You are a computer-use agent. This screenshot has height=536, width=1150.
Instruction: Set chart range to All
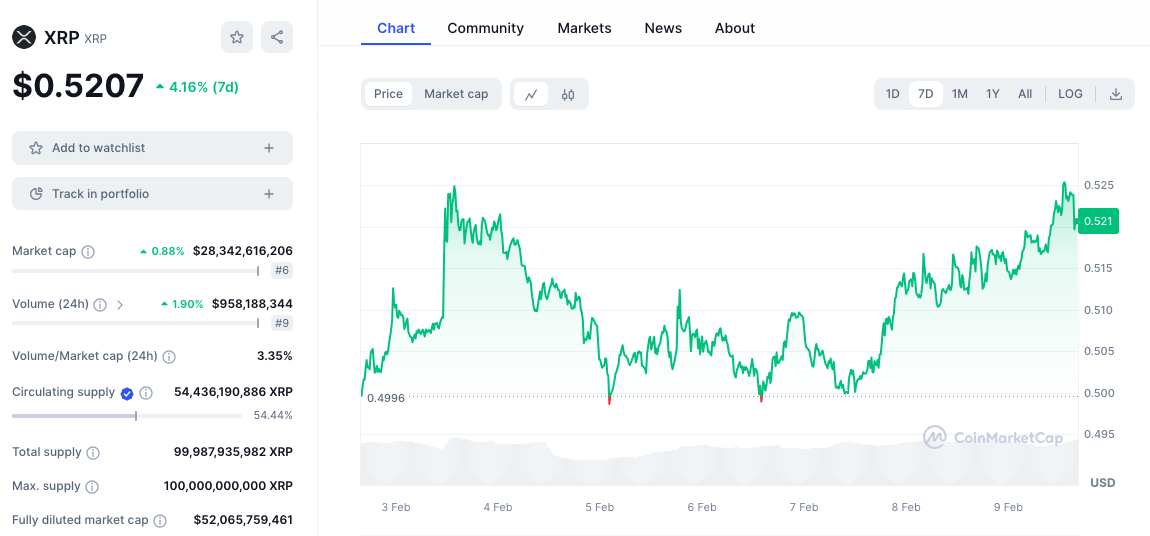pos(1025,94)
